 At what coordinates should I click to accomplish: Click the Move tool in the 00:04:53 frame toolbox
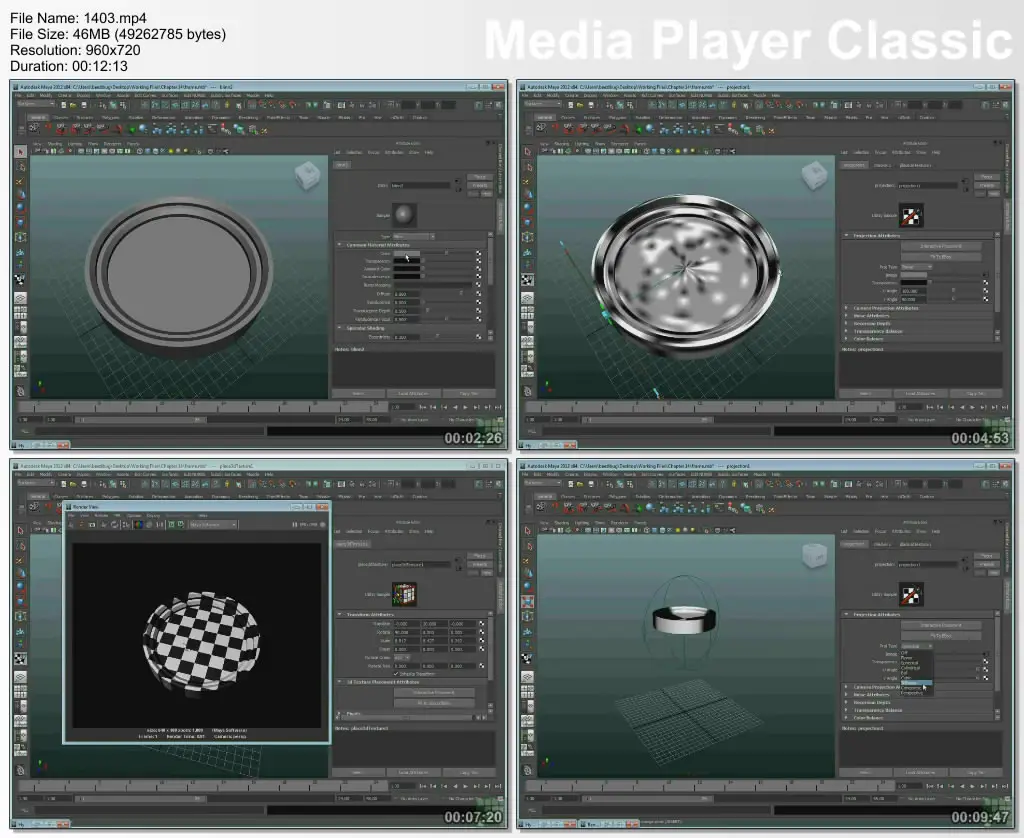click(528, 194)
